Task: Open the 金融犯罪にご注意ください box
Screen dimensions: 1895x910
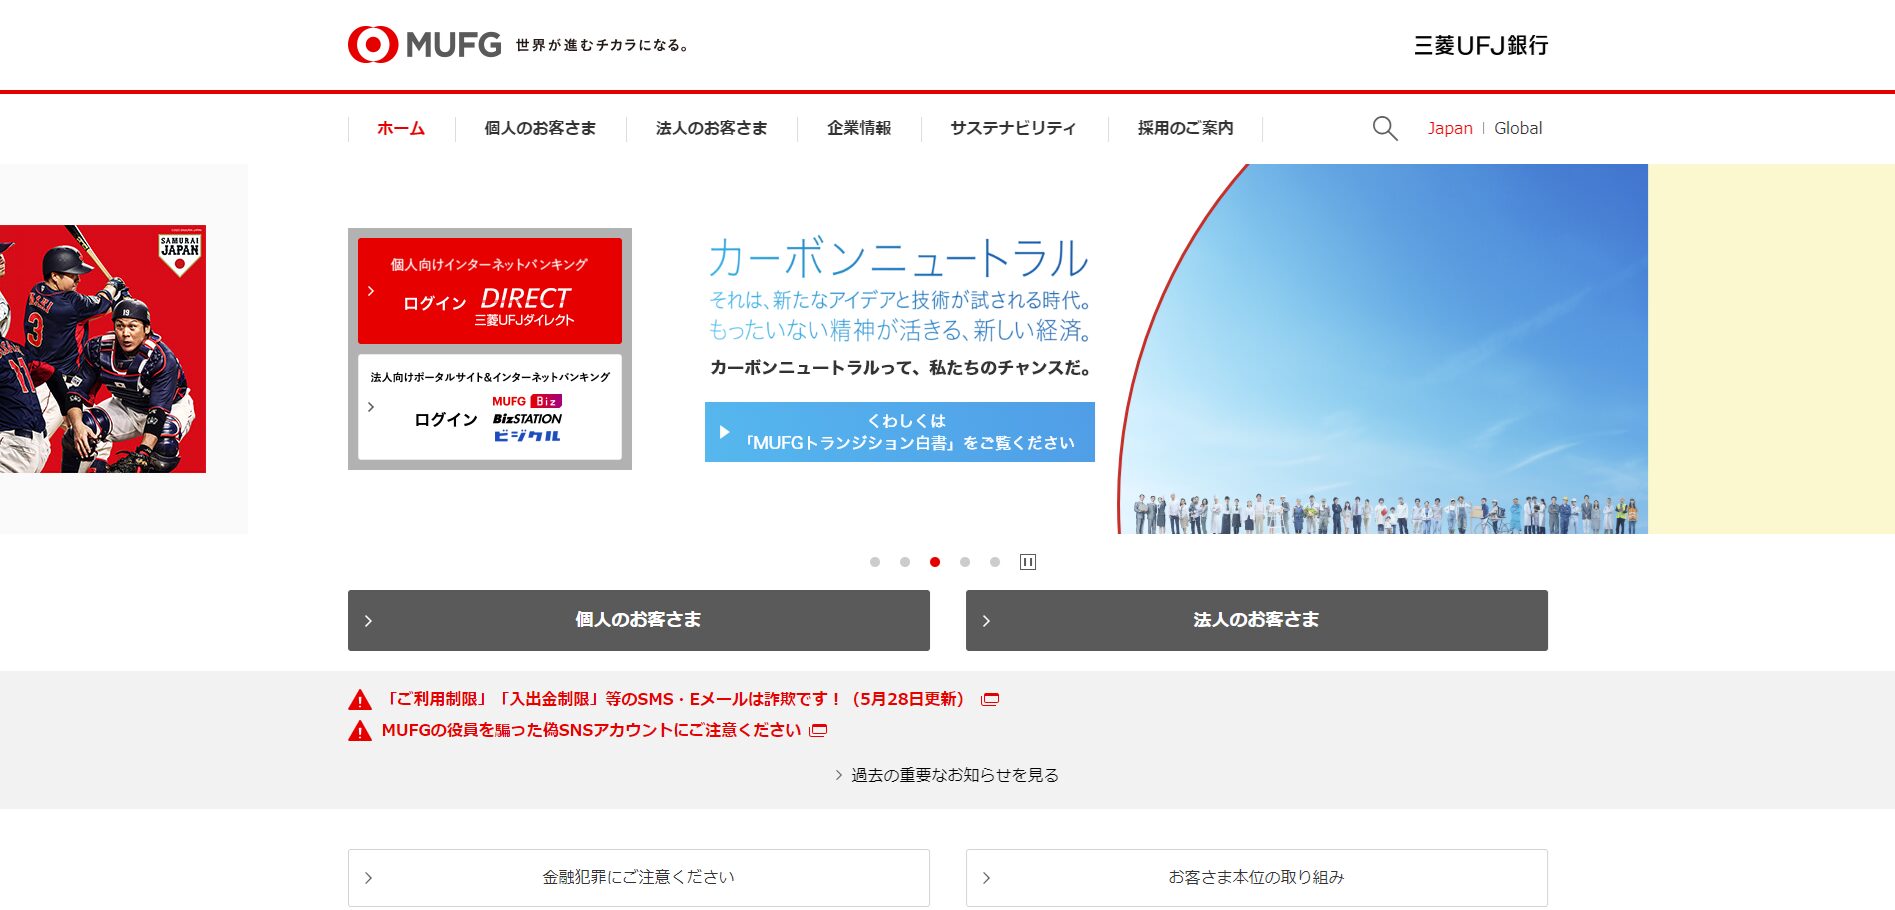Action: coord(638,878)
